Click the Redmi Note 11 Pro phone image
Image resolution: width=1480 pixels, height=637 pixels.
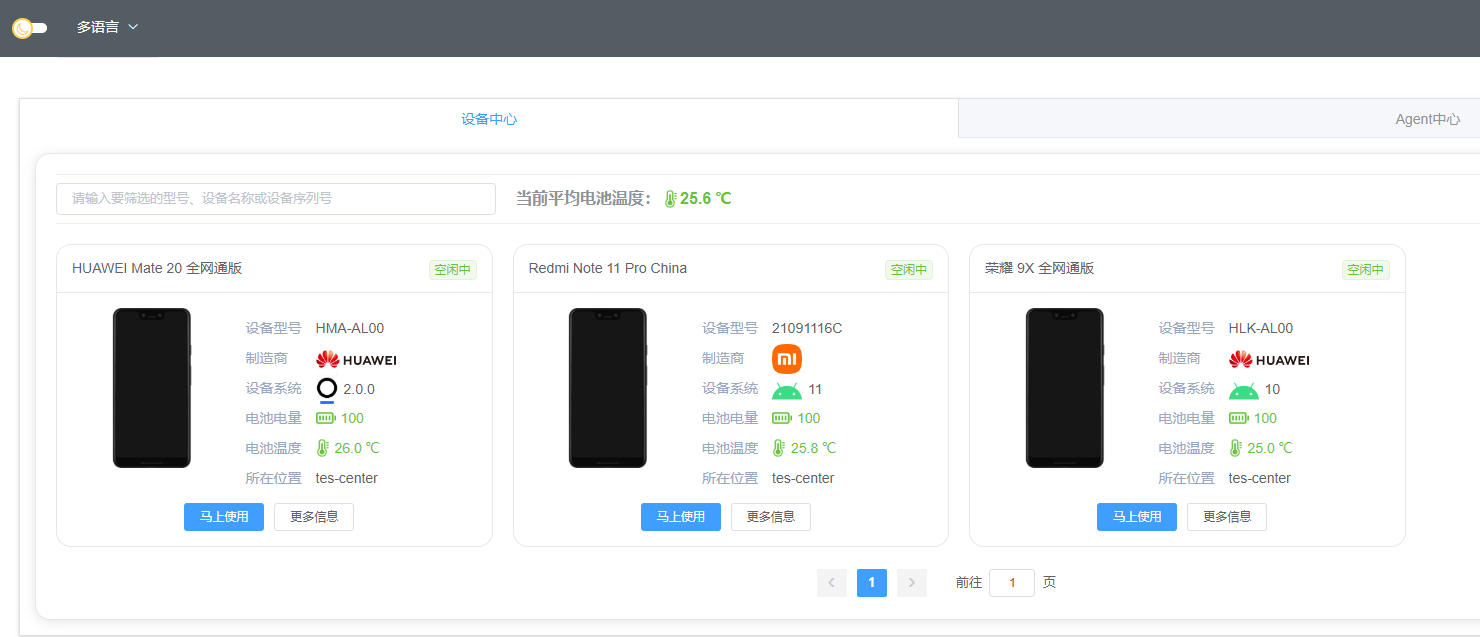coord(608,388)
